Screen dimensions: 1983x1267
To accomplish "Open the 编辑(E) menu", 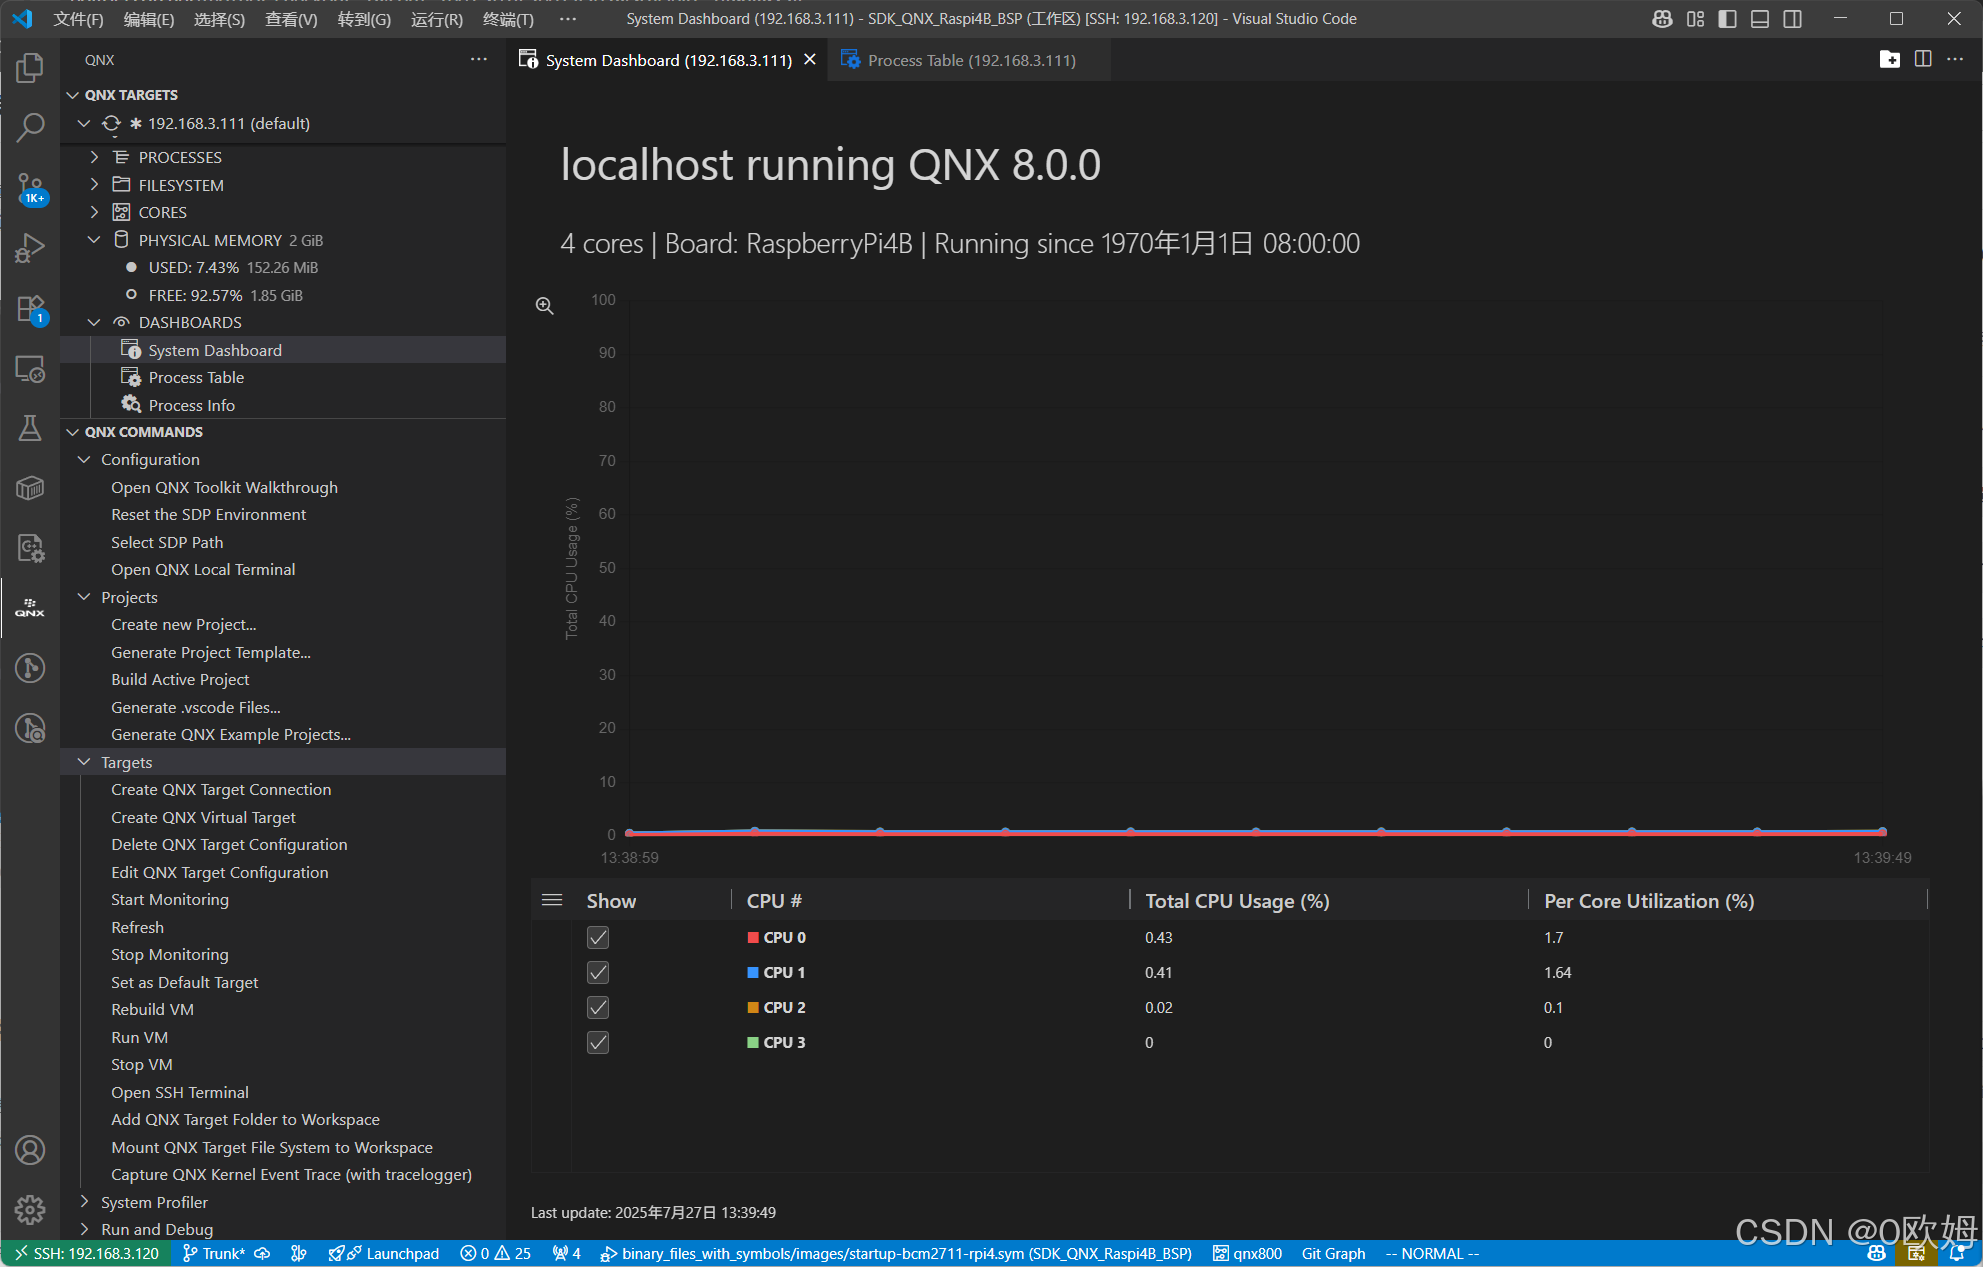I will pyautogui.click(x=149, y=19).
